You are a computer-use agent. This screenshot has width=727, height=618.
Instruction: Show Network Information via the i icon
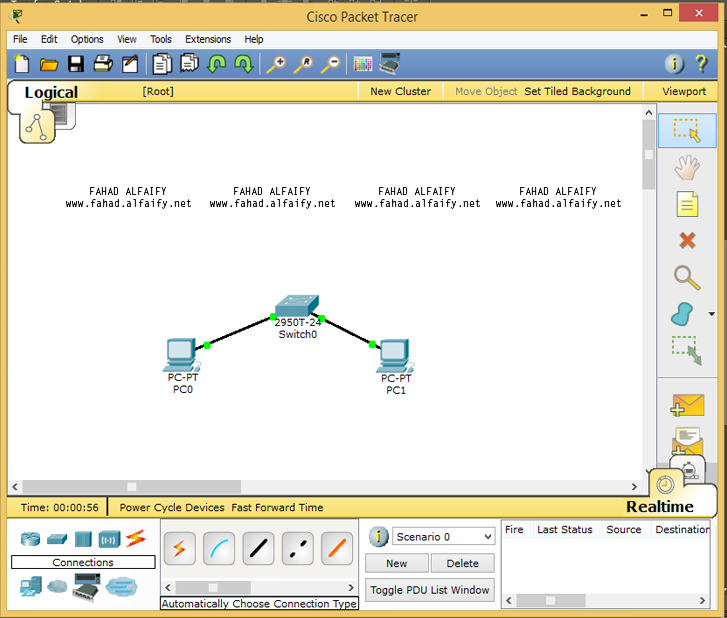674,64
